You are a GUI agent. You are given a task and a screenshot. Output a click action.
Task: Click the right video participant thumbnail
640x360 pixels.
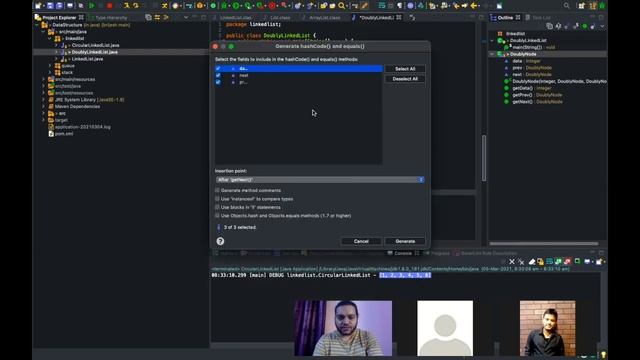tap(547, 328)
